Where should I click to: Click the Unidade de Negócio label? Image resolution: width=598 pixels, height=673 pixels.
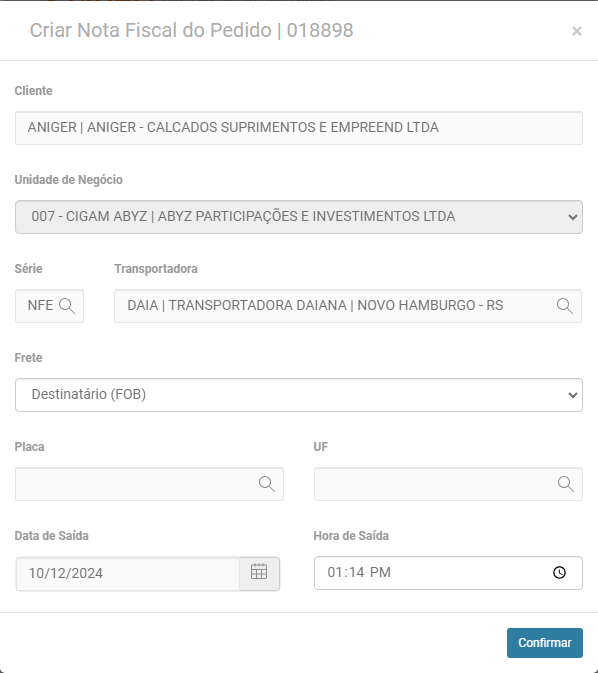pos(69,179)
